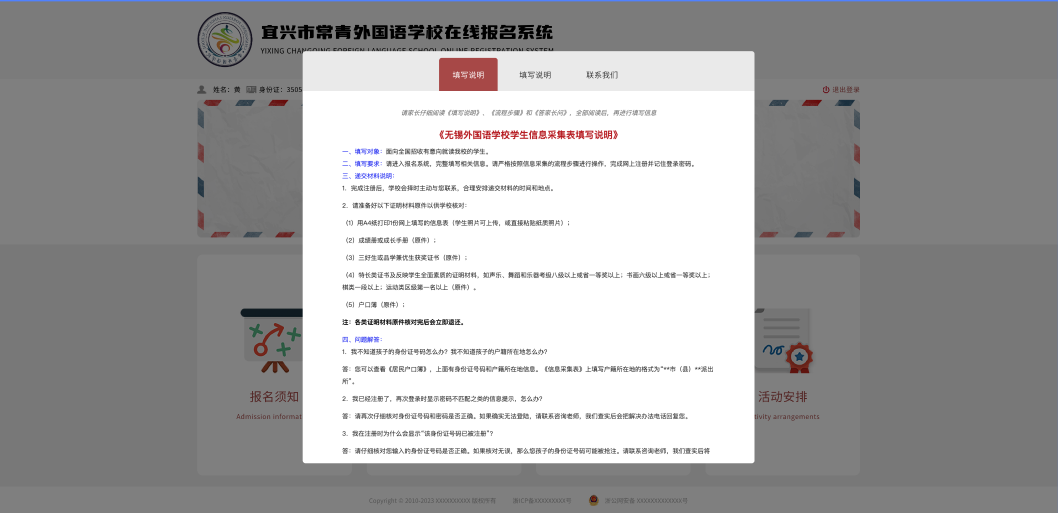Viewport: 1058px width, 513px height.
Task: Click the blue 三、递交材料说明 heading
Action: tap(368, 176)
